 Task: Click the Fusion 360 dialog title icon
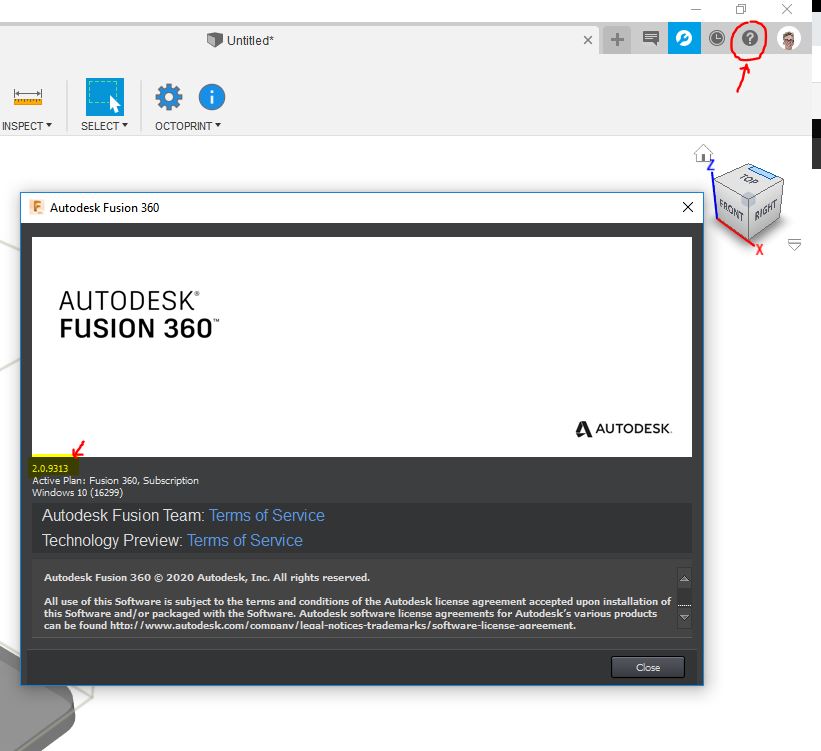(37, 207)
